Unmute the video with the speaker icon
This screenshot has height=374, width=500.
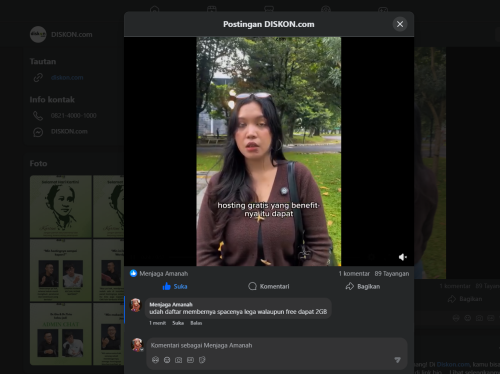click(x=403, y=257)
